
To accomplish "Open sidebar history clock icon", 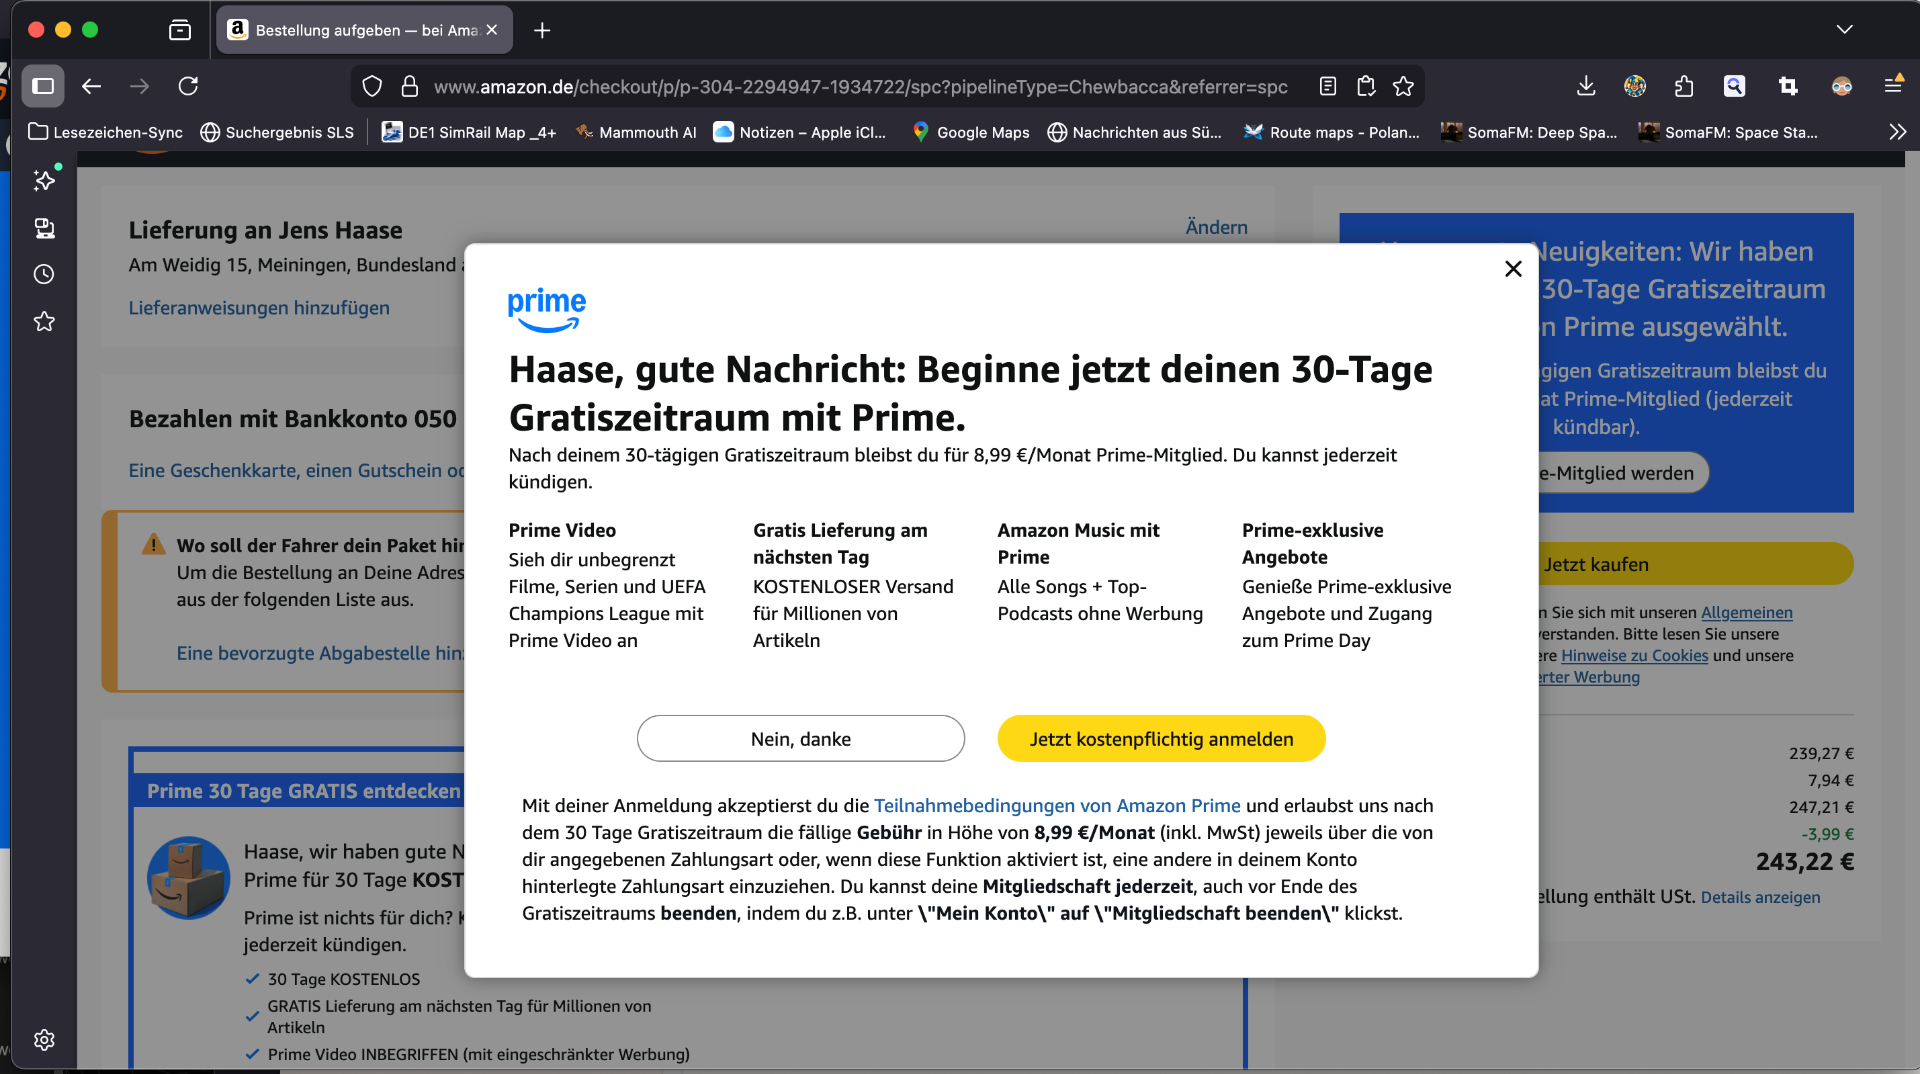I will 44,274.
